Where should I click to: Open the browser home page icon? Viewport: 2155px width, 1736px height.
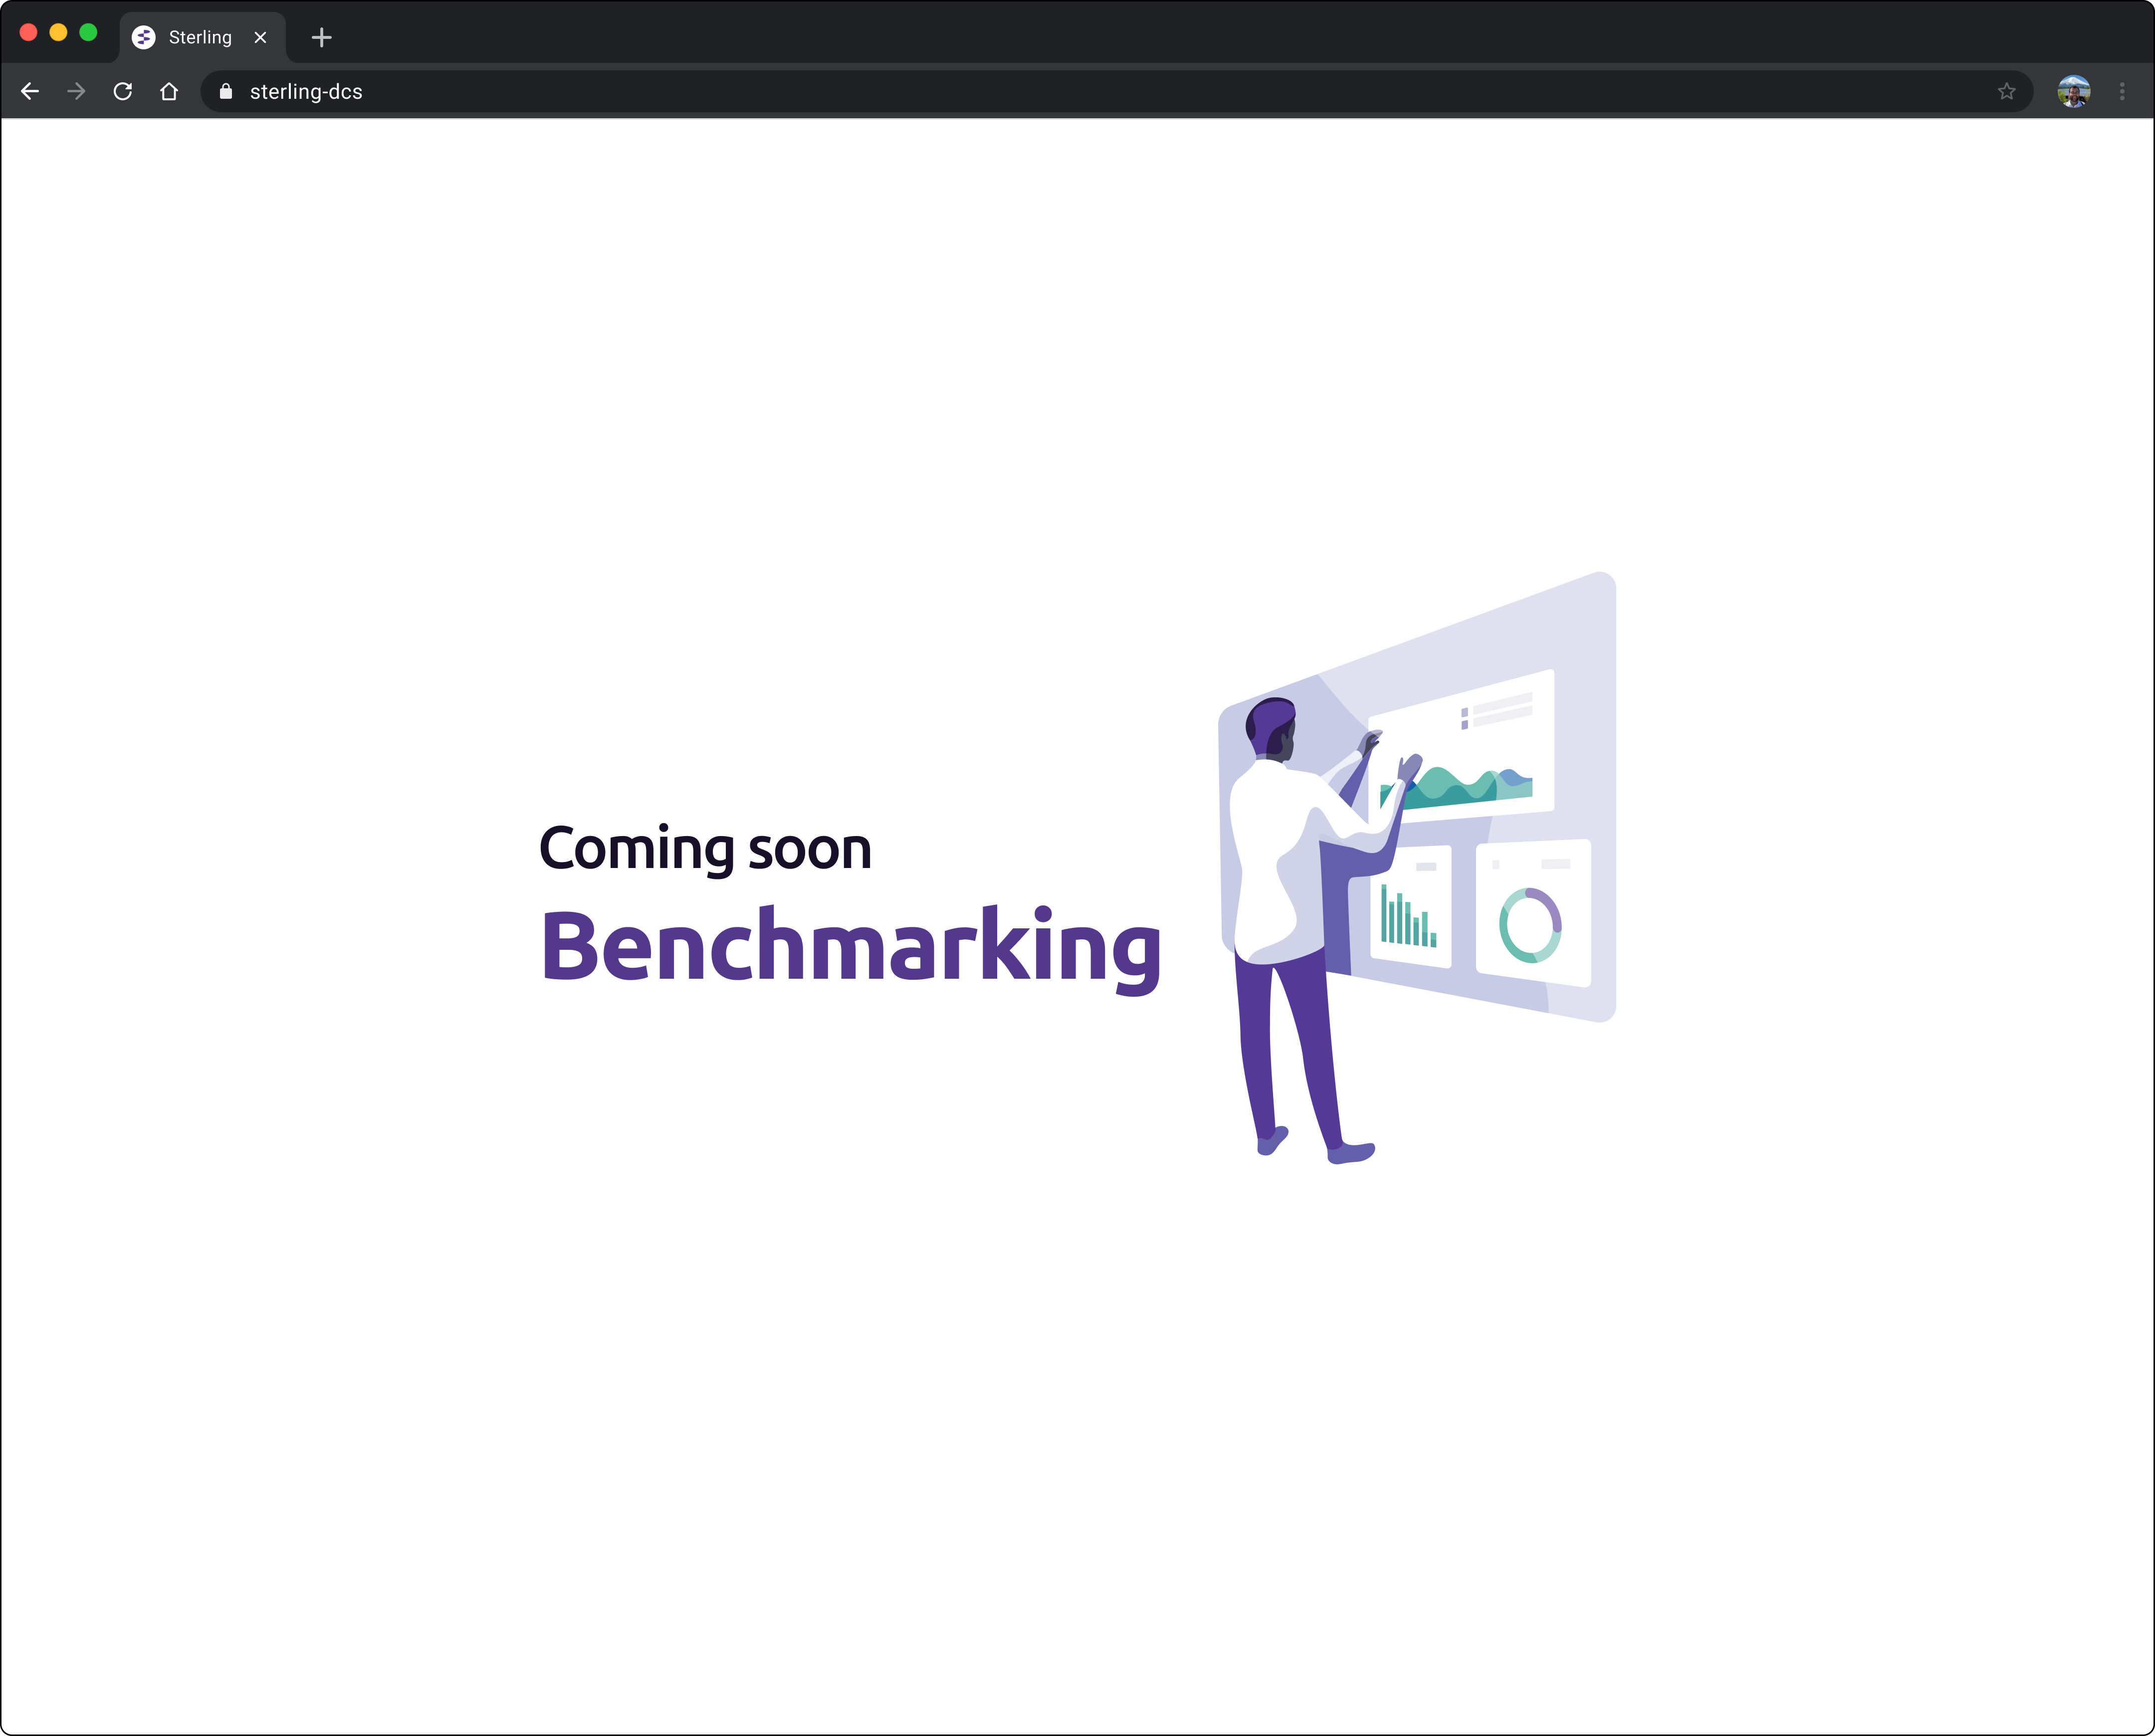coord(169,92)
